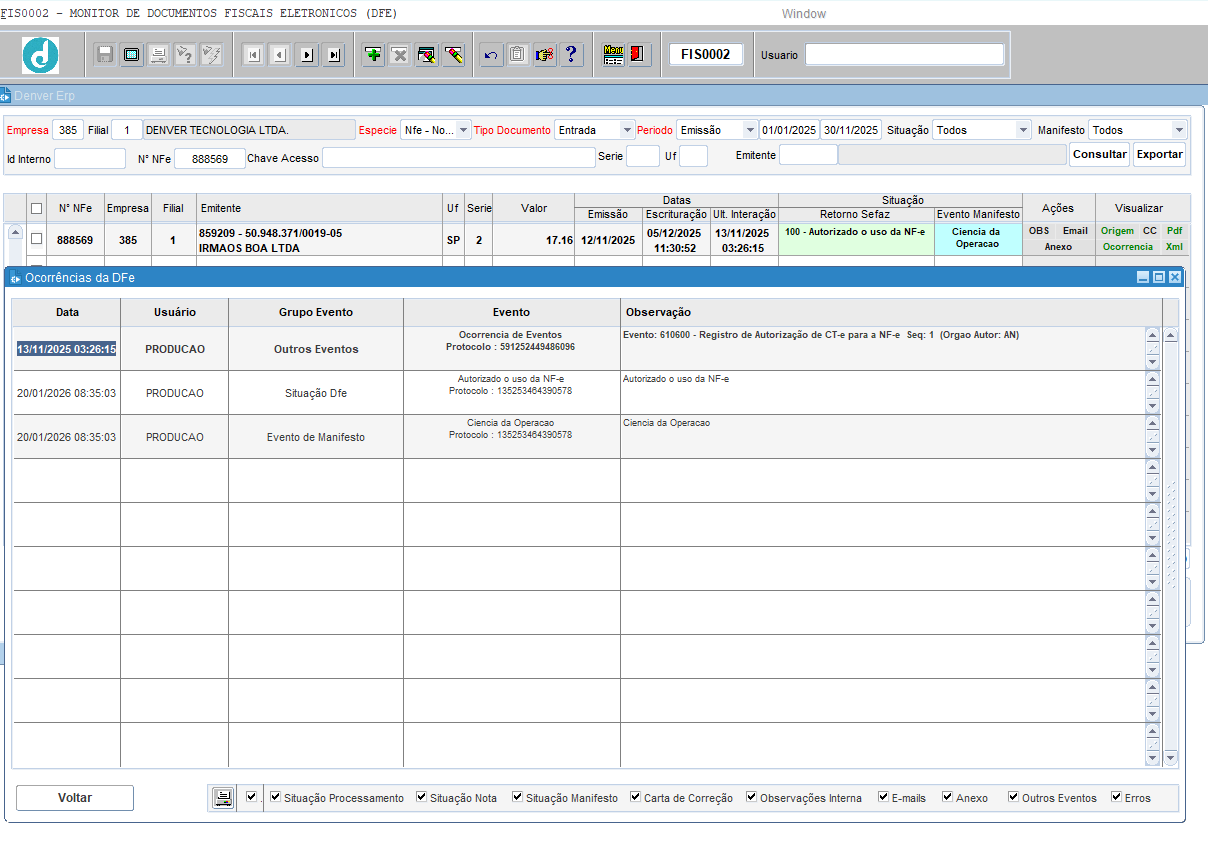Go to first record toolbar icon
This screenshot has width=1208, height=845.
click(x=254, y=54)
